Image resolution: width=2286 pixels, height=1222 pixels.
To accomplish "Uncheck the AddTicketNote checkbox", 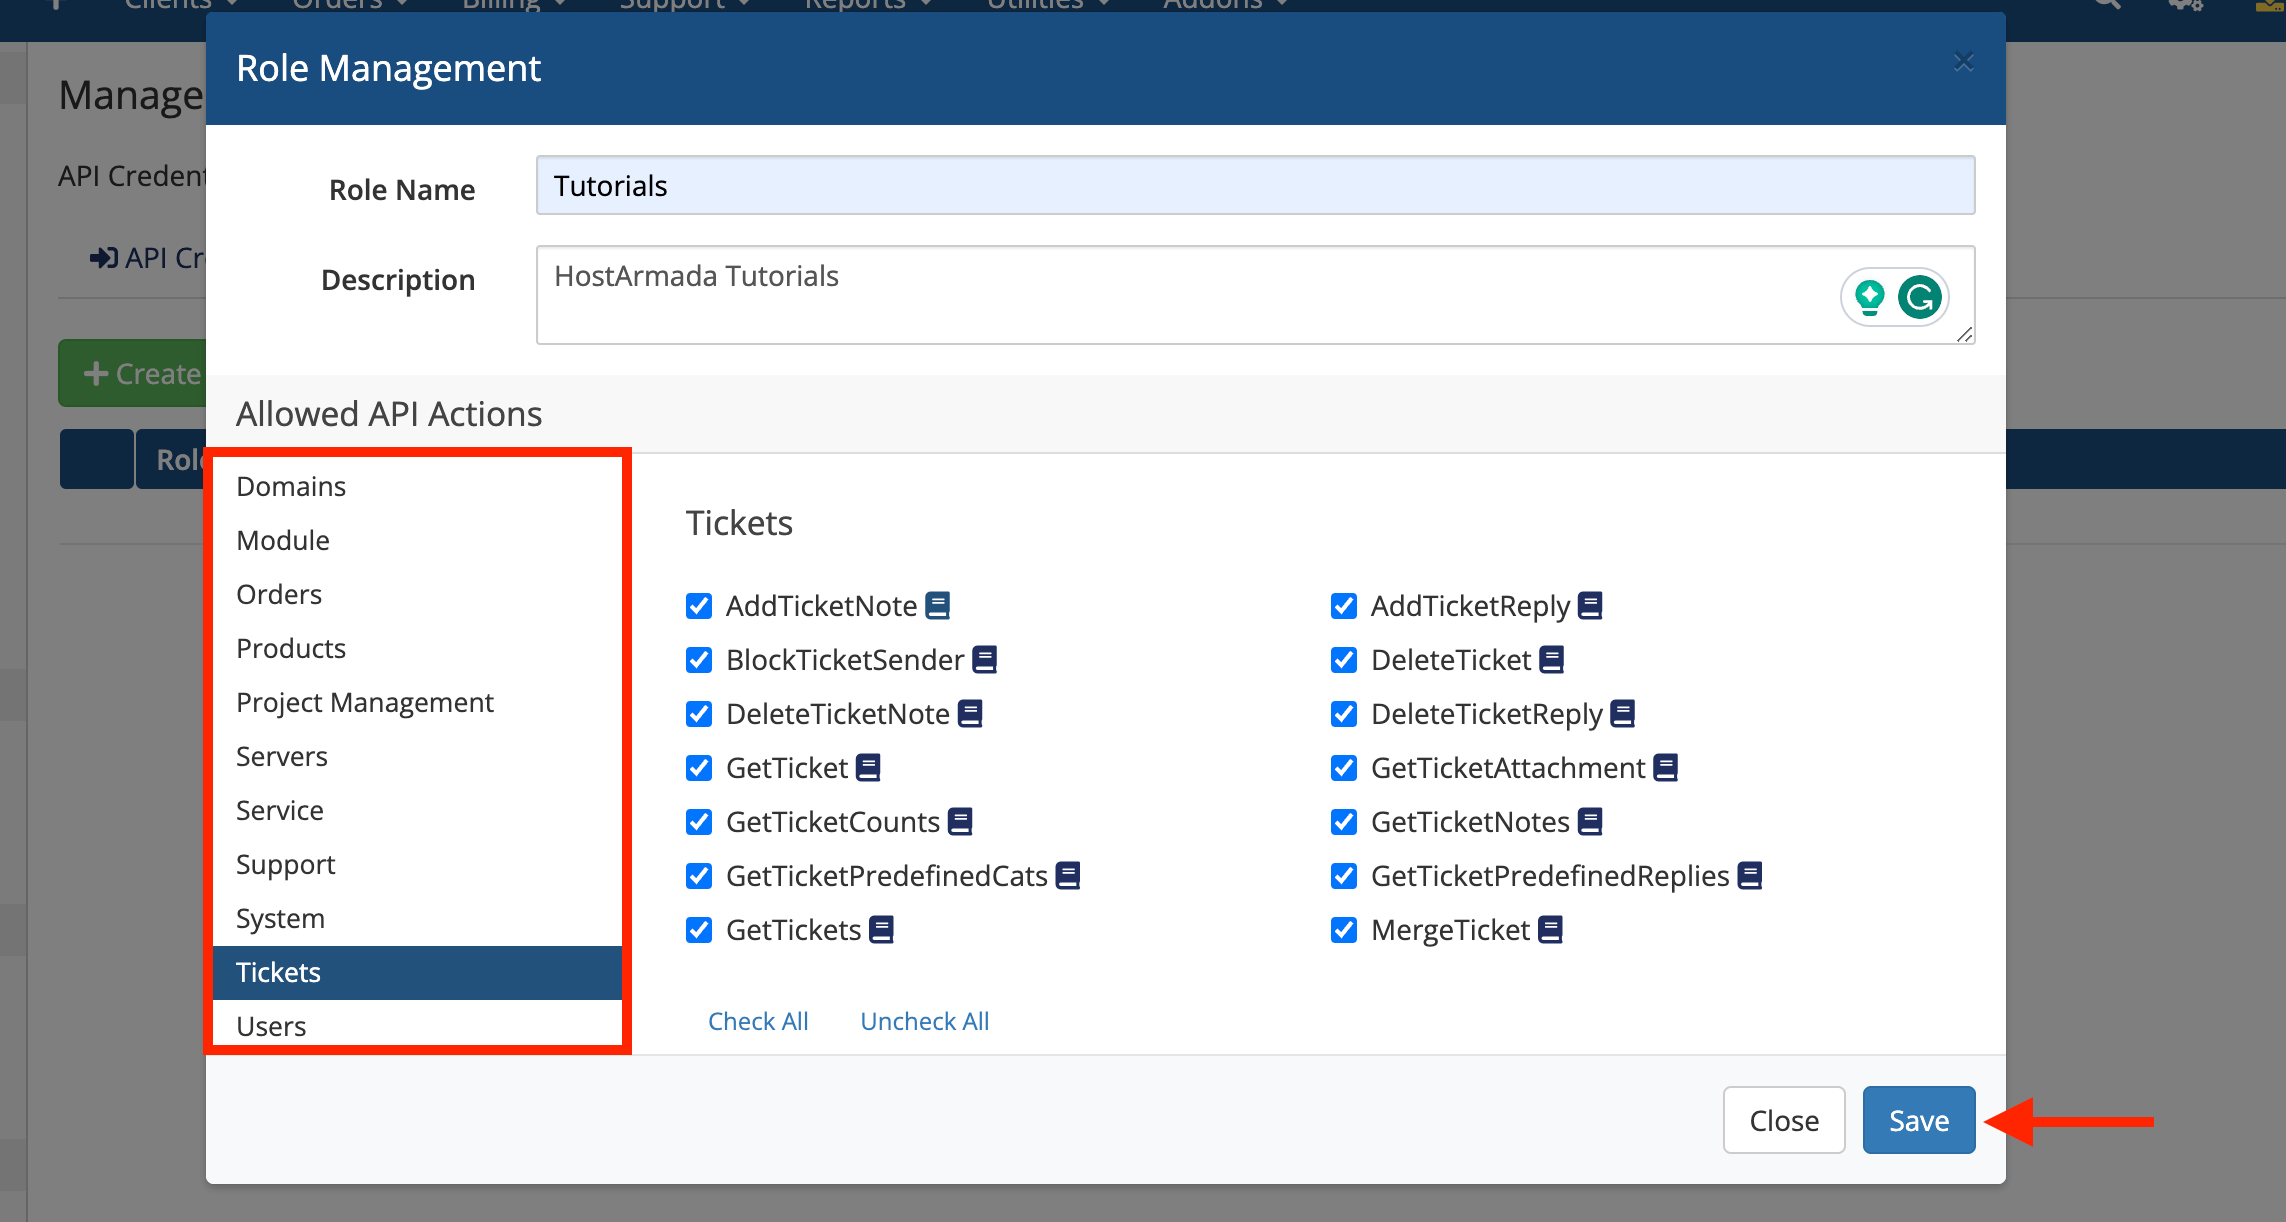I will pyautogui.click(x=699, y=606).
